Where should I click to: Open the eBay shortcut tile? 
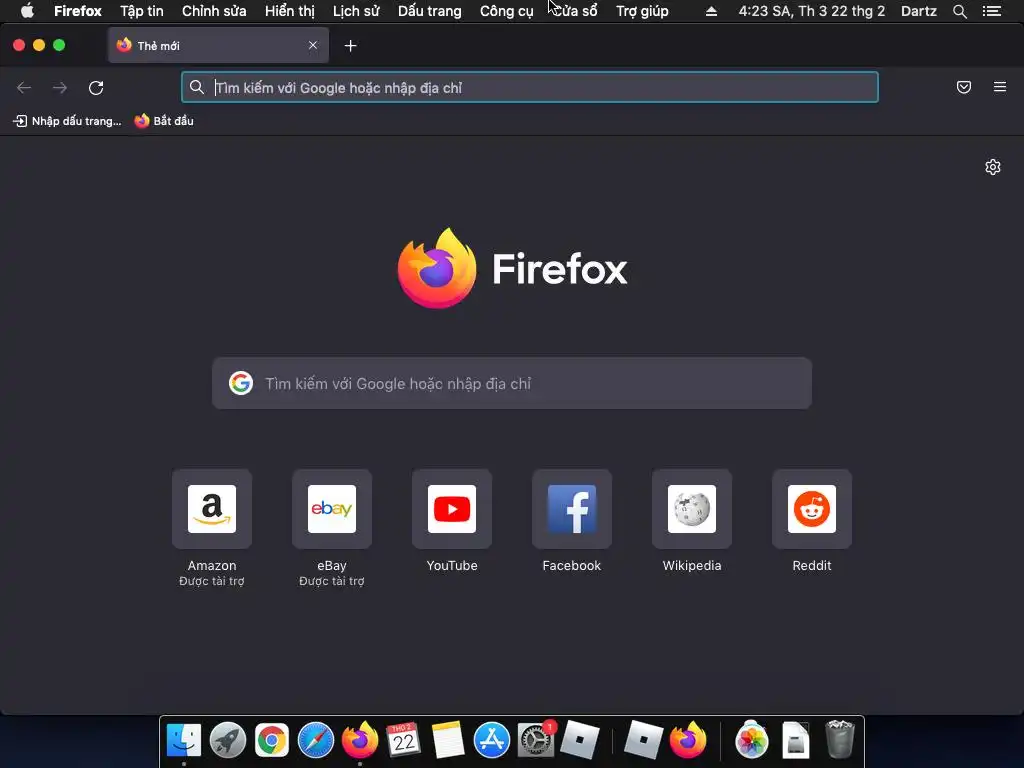coord(332,509)
